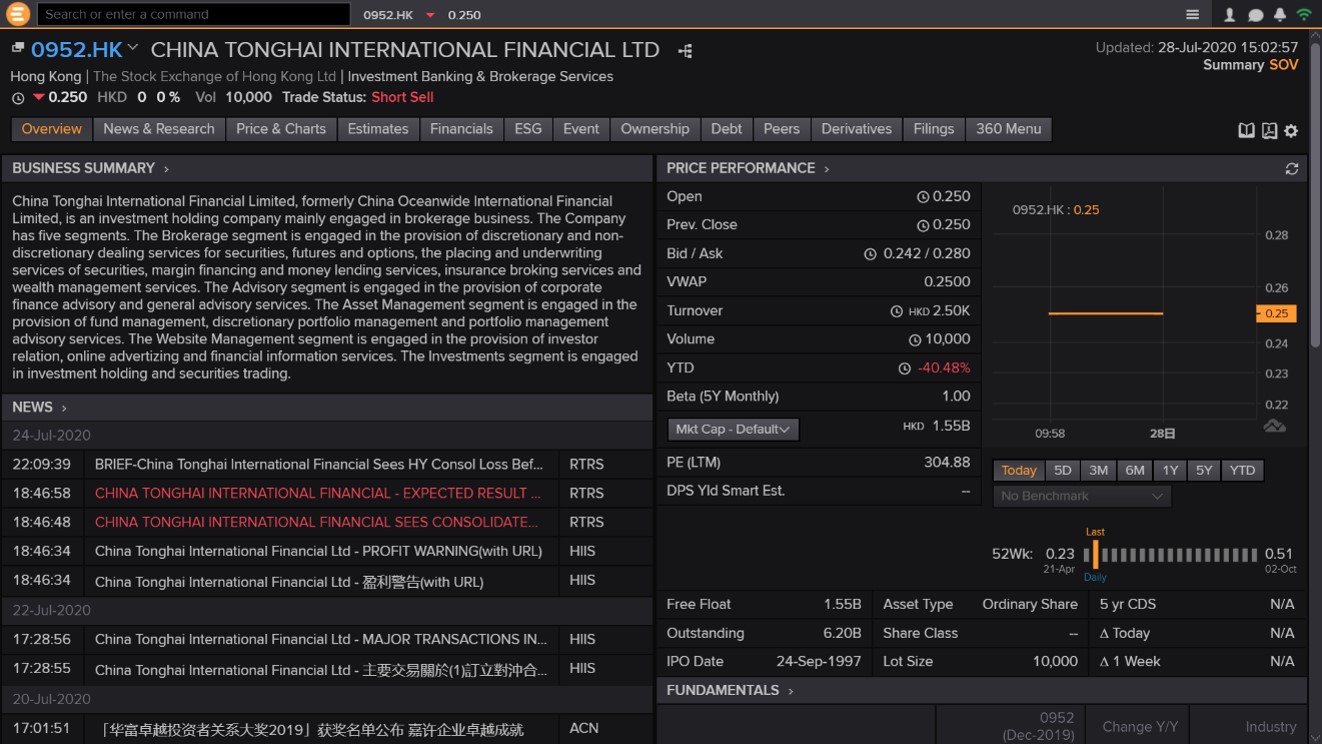The image size is (1322, 744).
Task: Open the messenger chat bubble icon
Action: pos(1255,15)
